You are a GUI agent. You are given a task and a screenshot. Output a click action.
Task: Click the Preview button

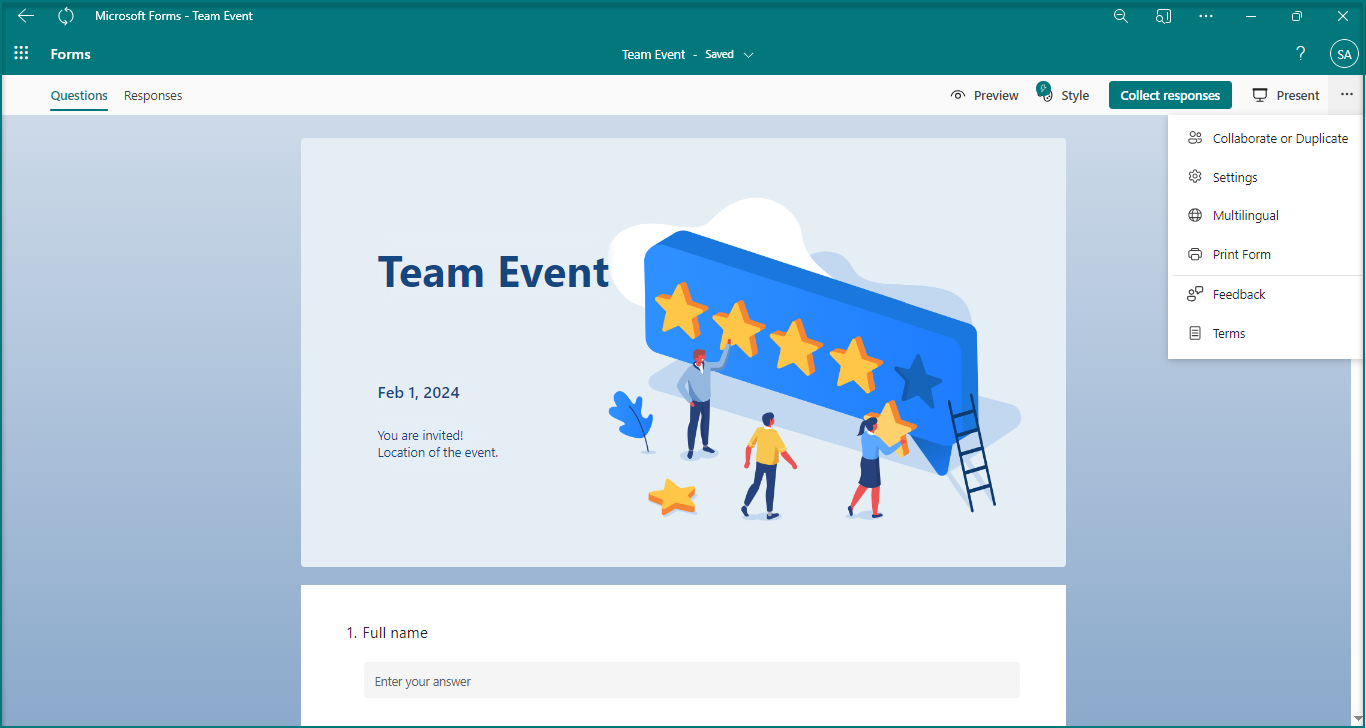985,96
